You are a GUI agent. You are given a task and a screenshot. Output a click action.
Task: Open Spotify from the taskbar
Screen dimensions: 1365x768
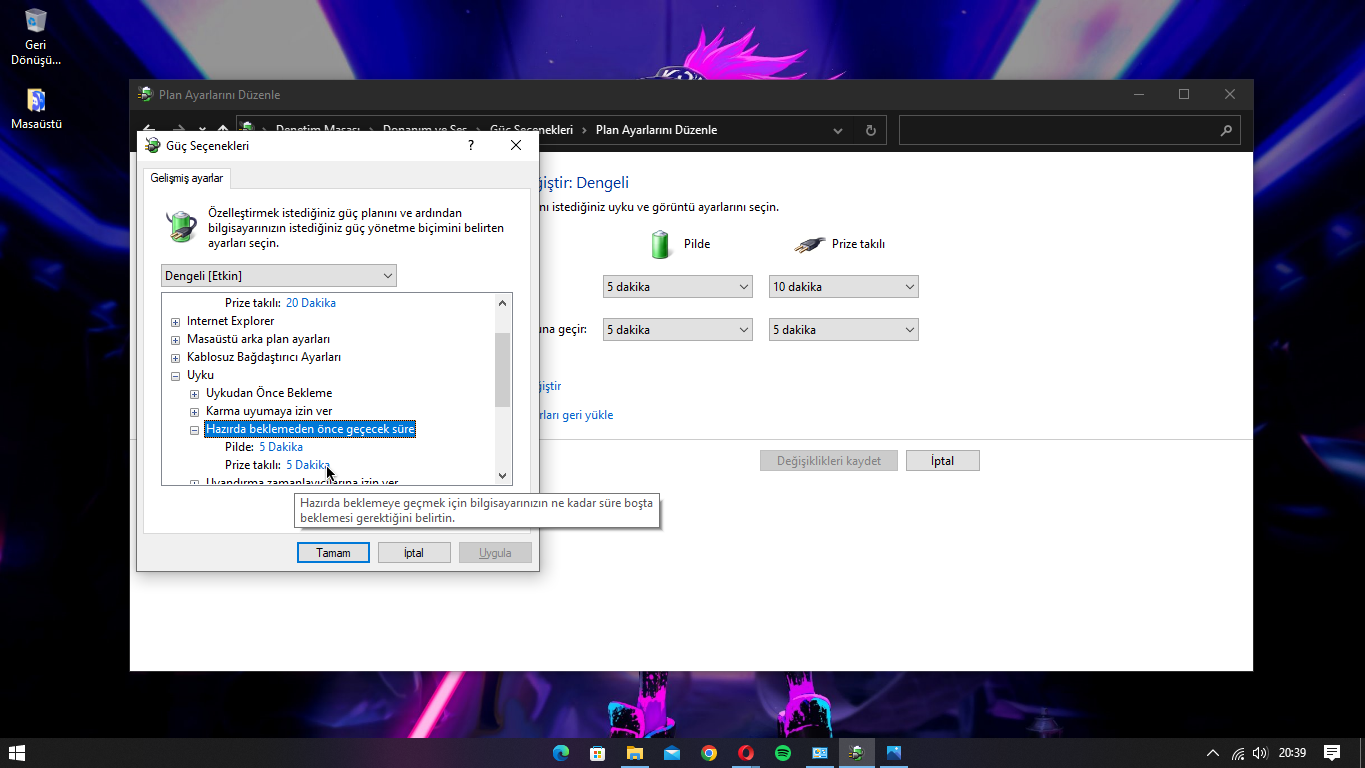pyautogui.click(x=783, y=753)
